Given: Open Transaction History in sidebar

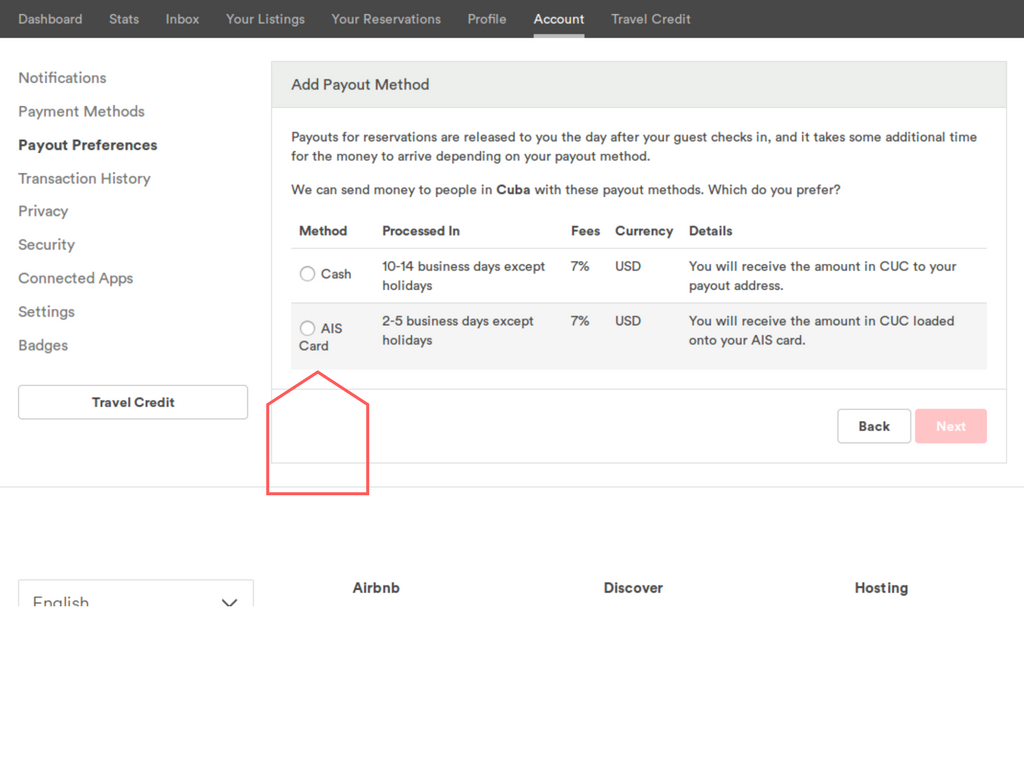Looking at the screenshot, I should click(x=84, y=178).
